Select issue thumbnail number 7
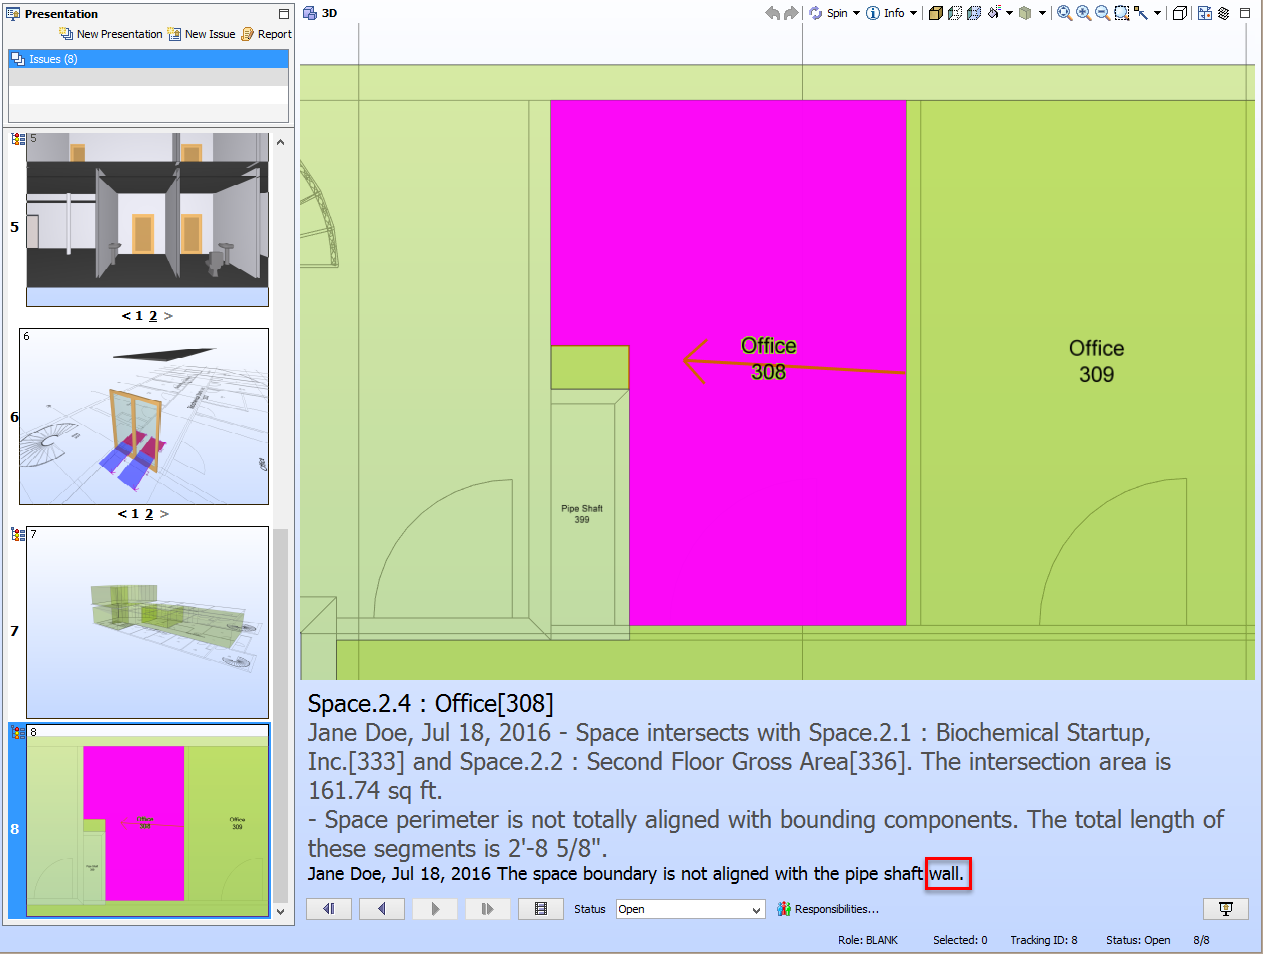Image resolution: width=1263 pixels, height=954 pixels. pyautogui.click(x=147, y=622)
